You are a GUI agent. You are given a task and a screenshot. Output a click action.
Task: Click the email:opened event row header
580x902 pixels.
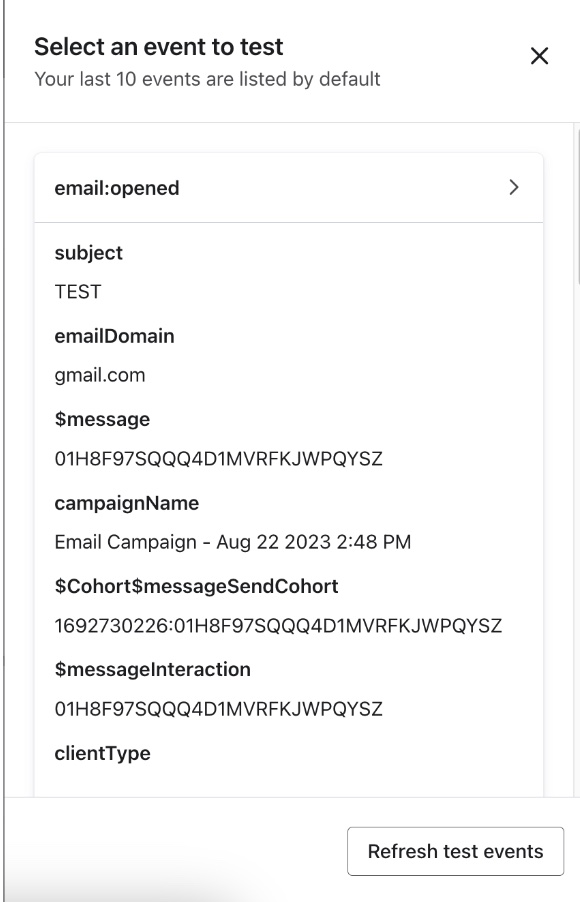115,186
